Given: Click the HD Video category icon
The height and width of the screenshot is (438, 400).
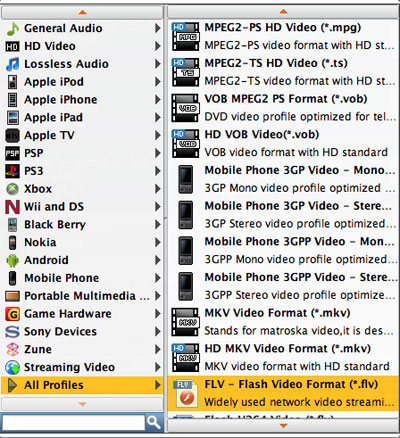Looking at the screenshot, I should click(x=12, y=47).
